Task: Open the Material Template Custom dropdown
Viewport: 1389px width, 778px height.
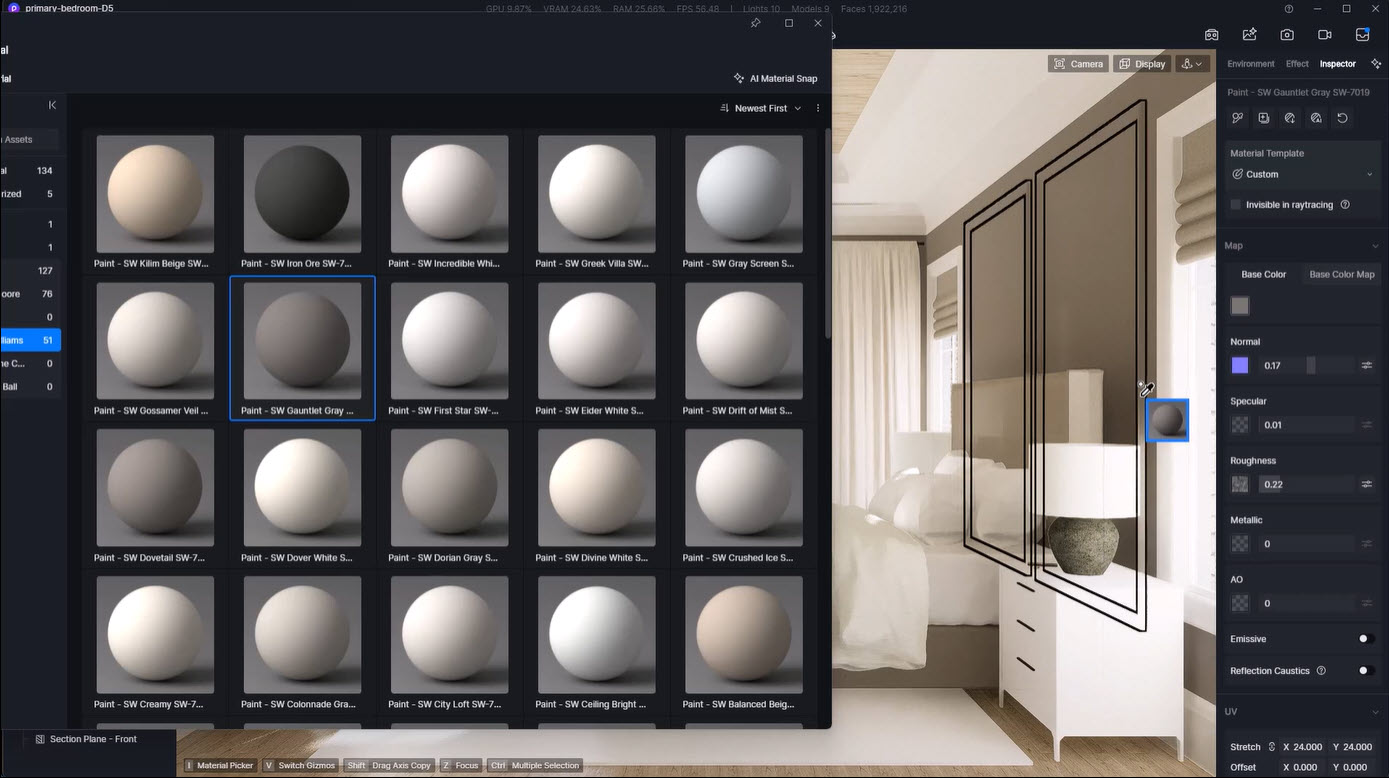Action: (1302, 174)
